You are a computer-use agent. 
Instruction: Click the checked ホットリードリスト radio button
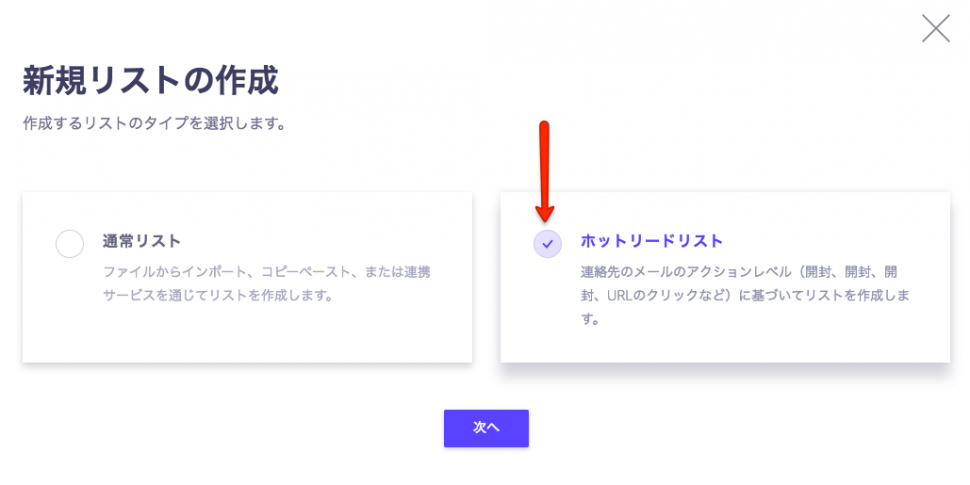coord(547,243)
